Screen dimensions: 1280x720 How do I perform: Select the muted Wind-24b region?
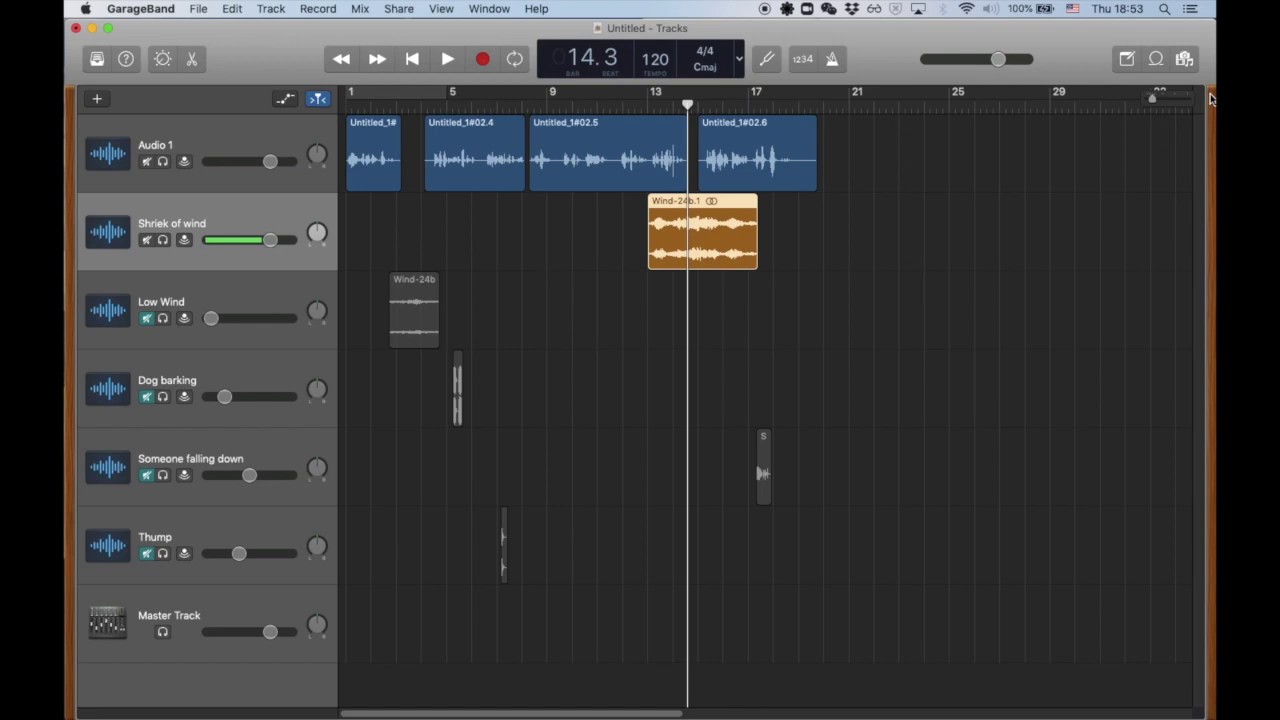tap(414, 310)
